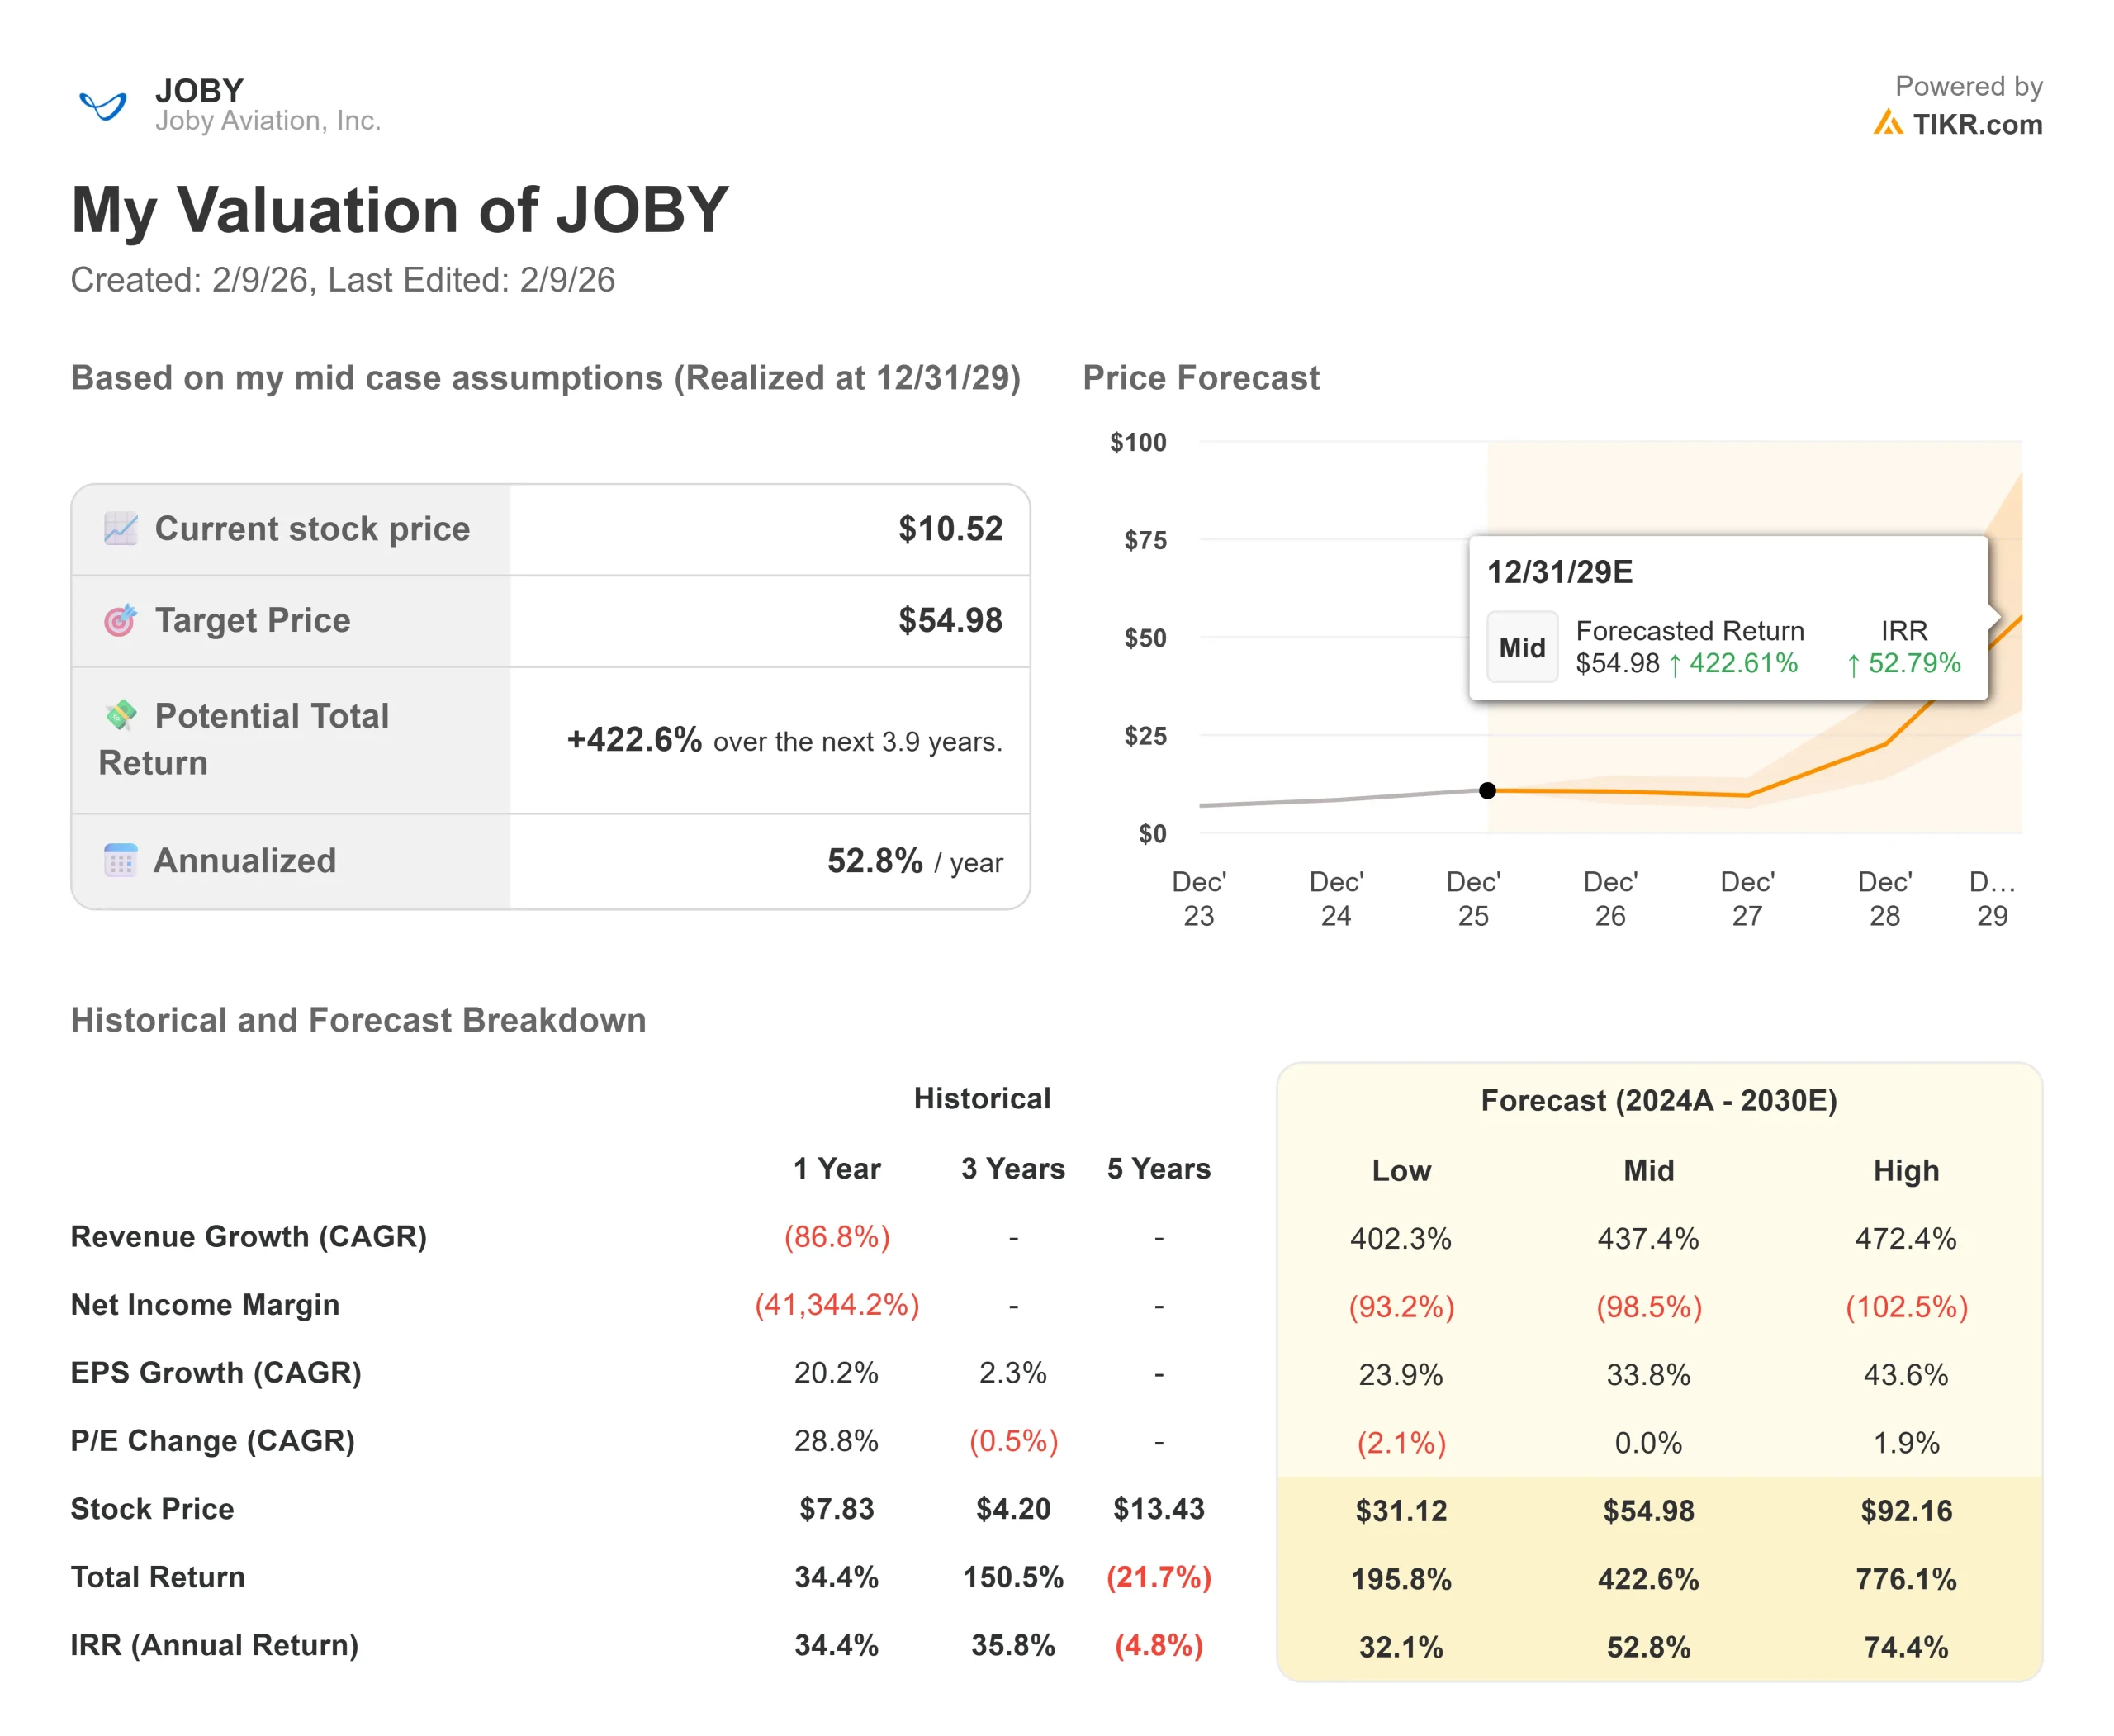Click the Joby Aviation bird logo

(x=102, y=104)
